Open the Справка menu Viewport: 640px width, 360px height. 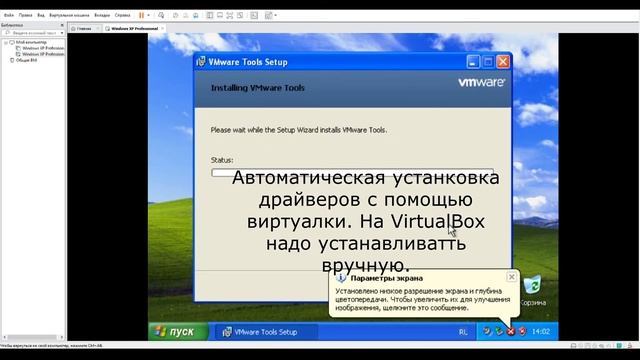(122, 15)
